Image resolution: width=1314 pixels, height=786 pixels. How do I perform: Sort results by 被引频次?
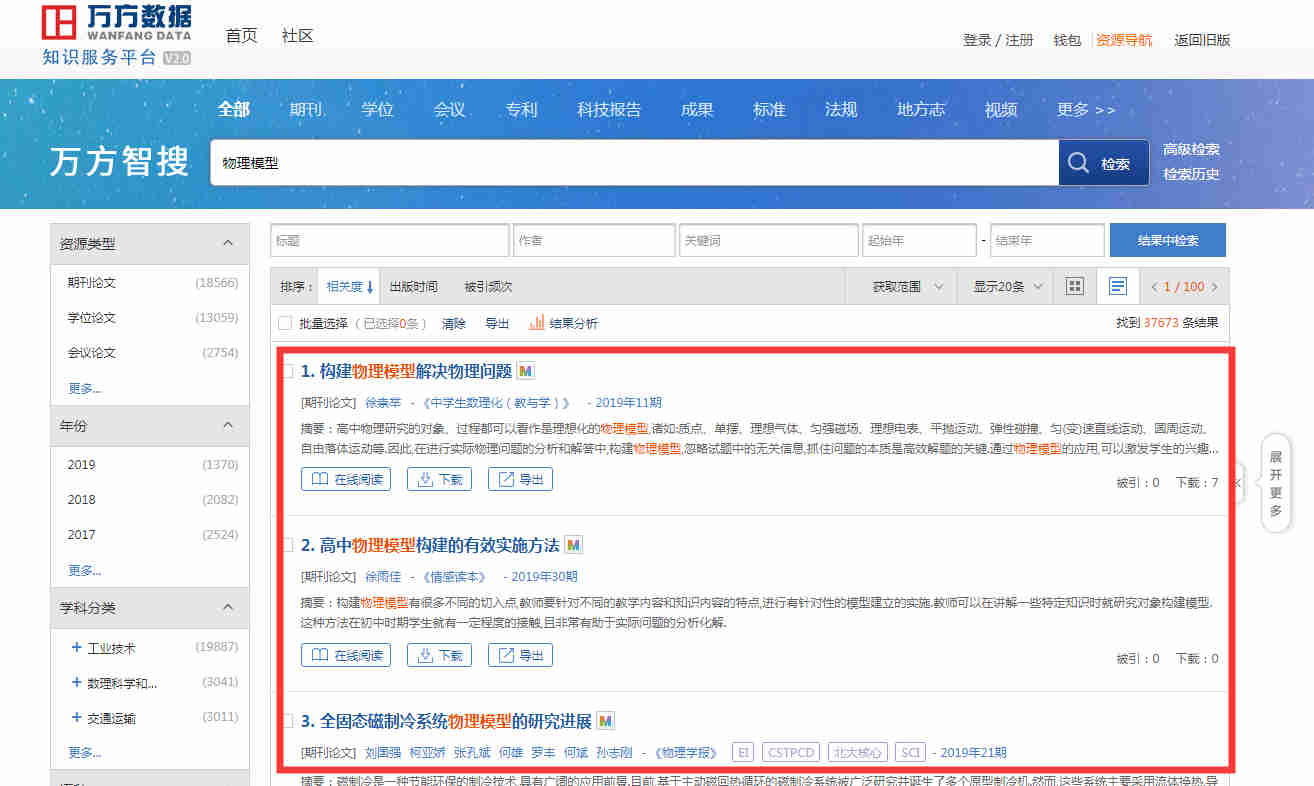[488, 287]
